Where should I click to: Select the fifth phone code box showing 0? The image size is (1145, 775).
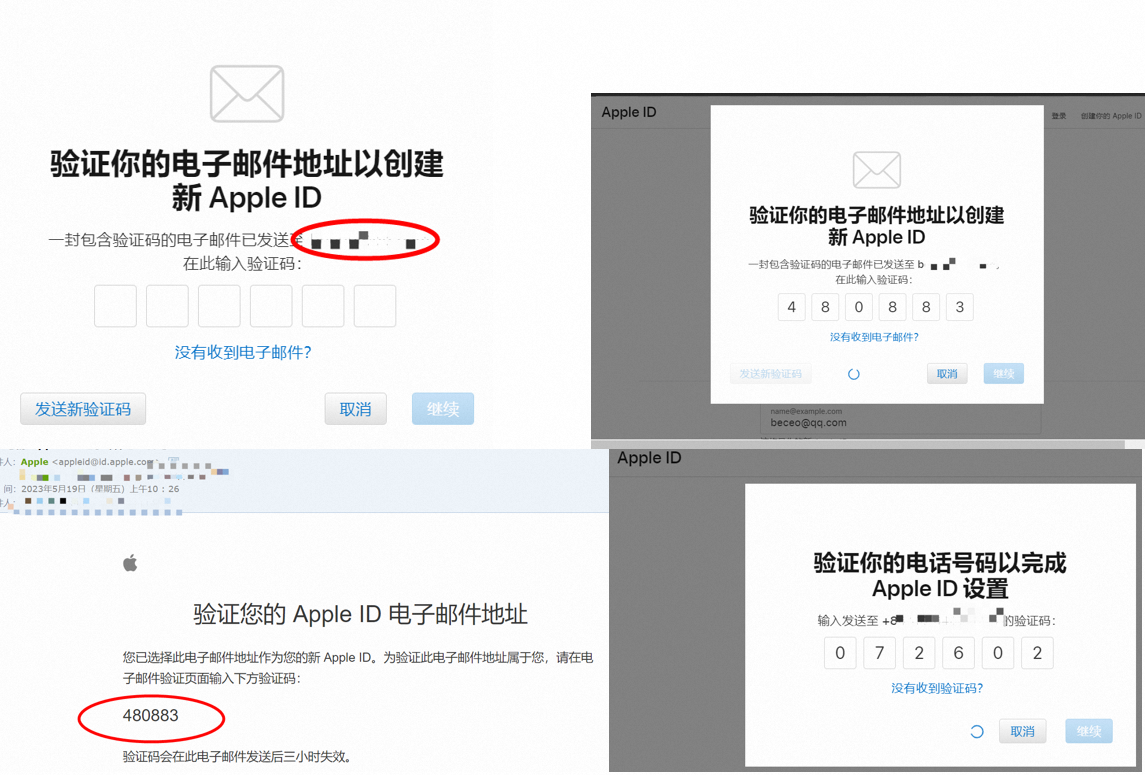point(998,653)
